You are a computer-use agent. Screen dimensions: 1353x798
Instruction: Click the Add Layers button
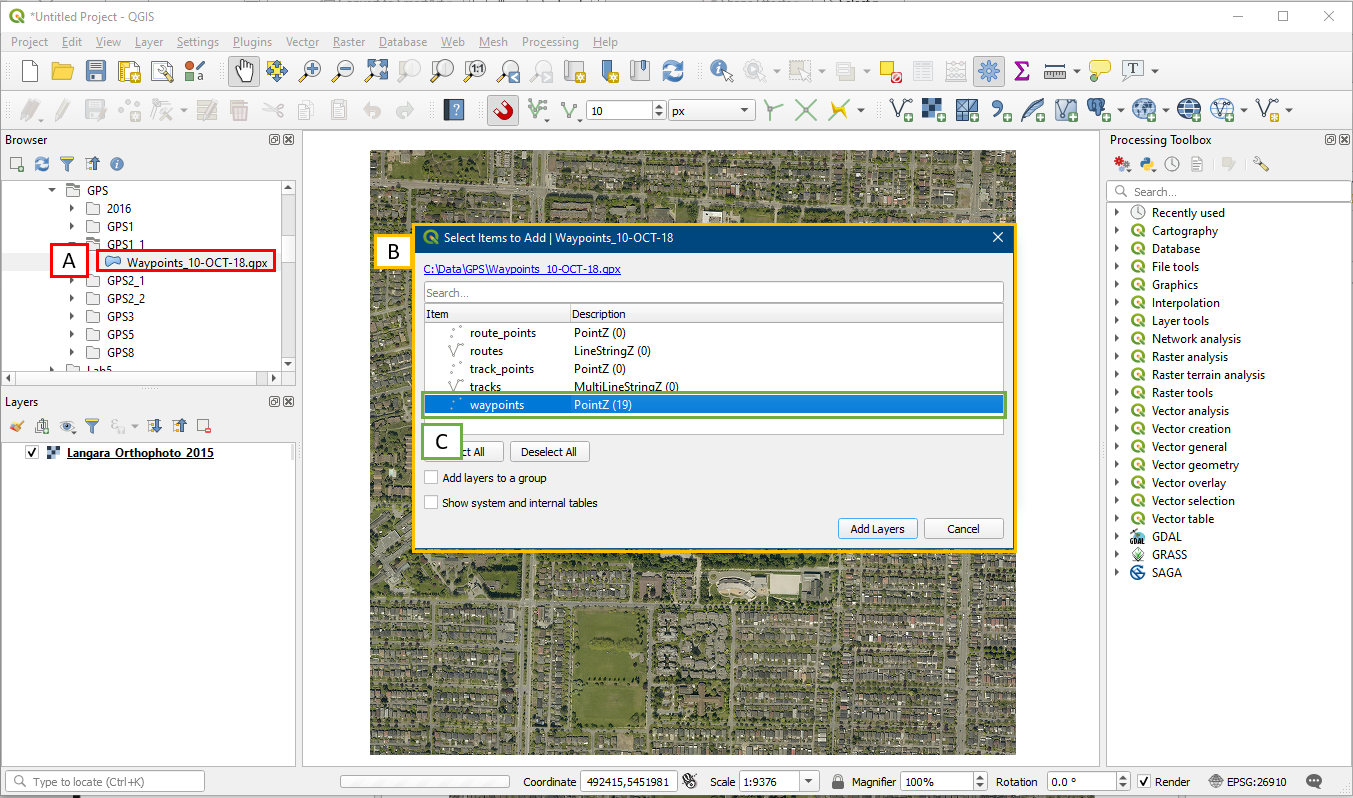point(876,529)
